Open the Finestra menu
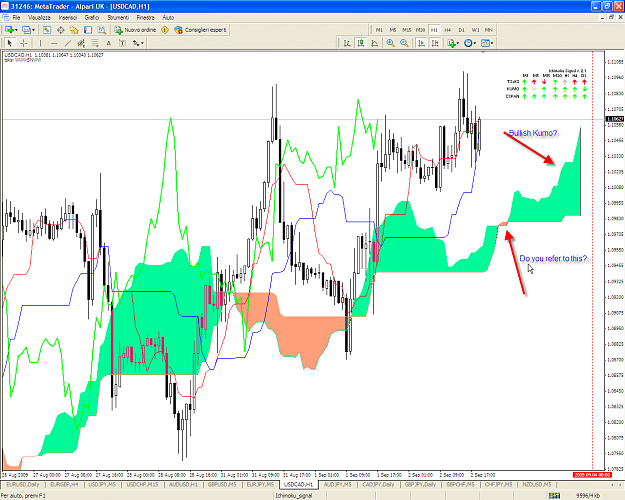The height and width of the screenshot is (500, 625). (x=145, y=18)
